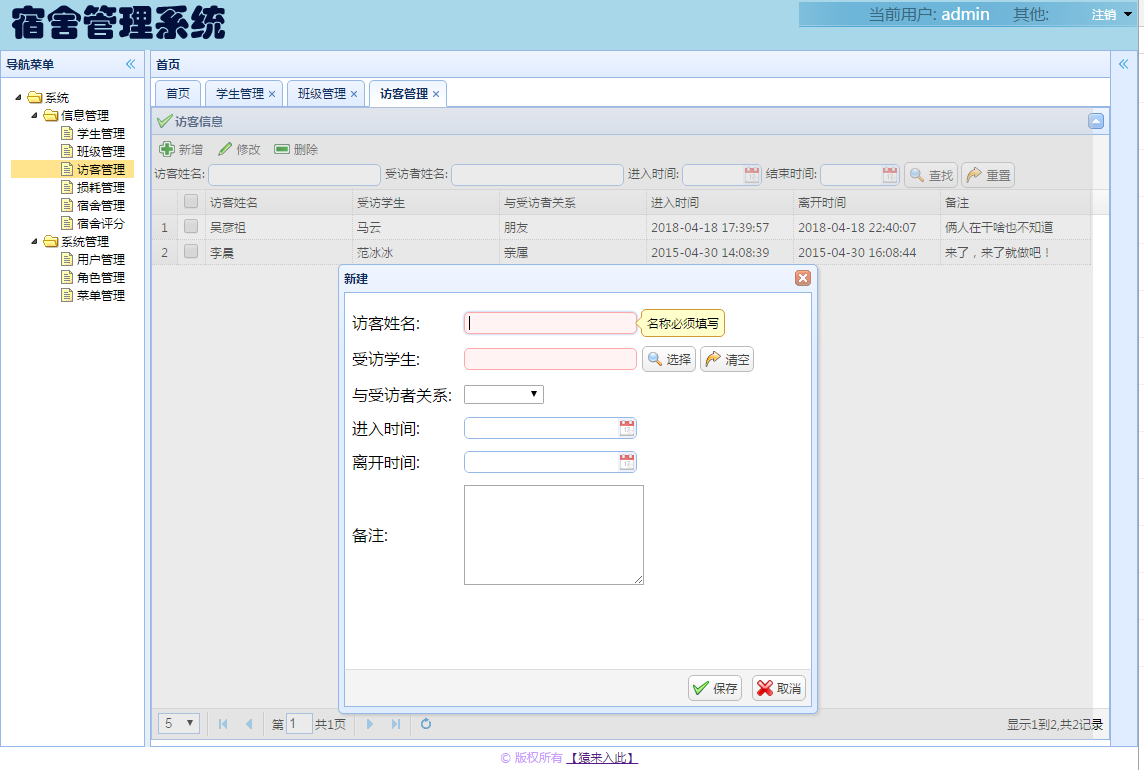
Task: Close the 班级管理 tab
Action: point(354,94)
